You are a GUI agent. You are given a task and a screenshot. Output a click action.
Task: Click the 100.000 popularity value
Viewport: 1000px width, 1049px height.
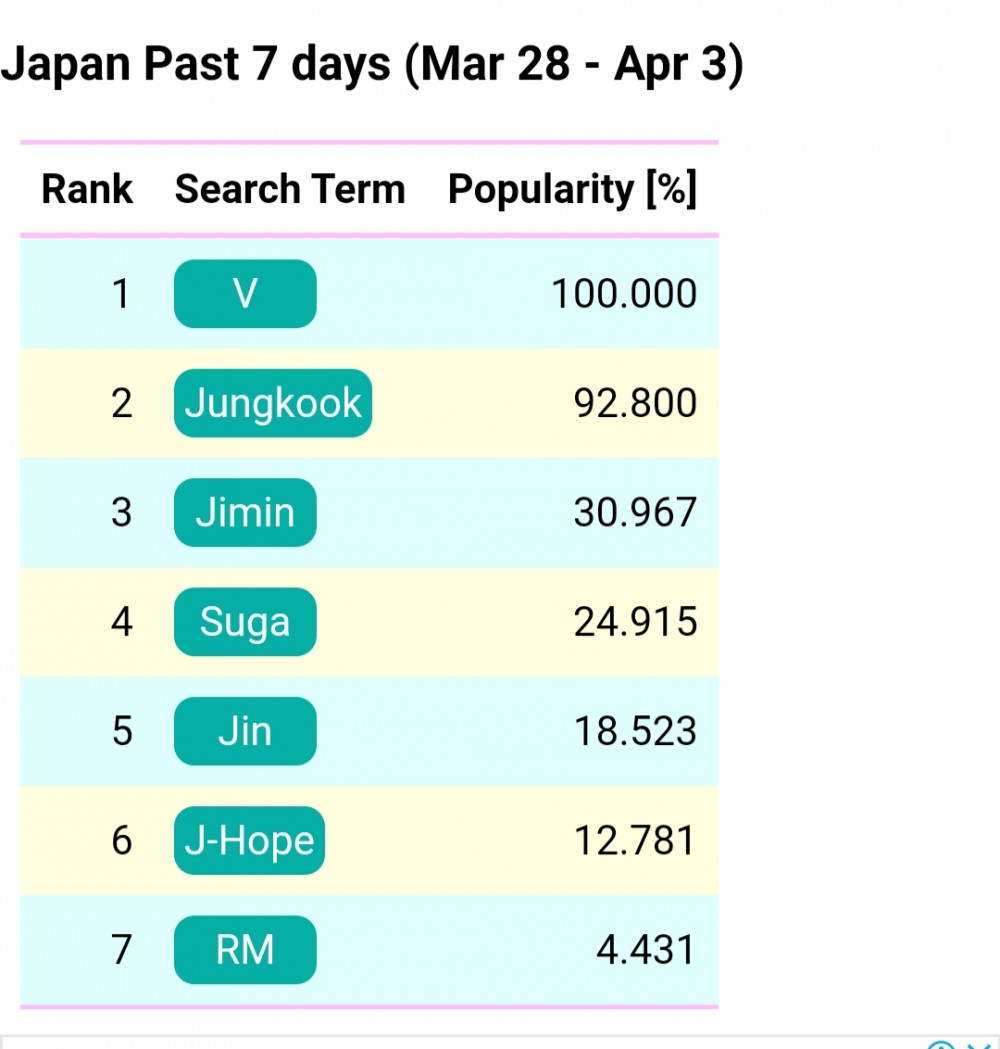tap(624, 294)
